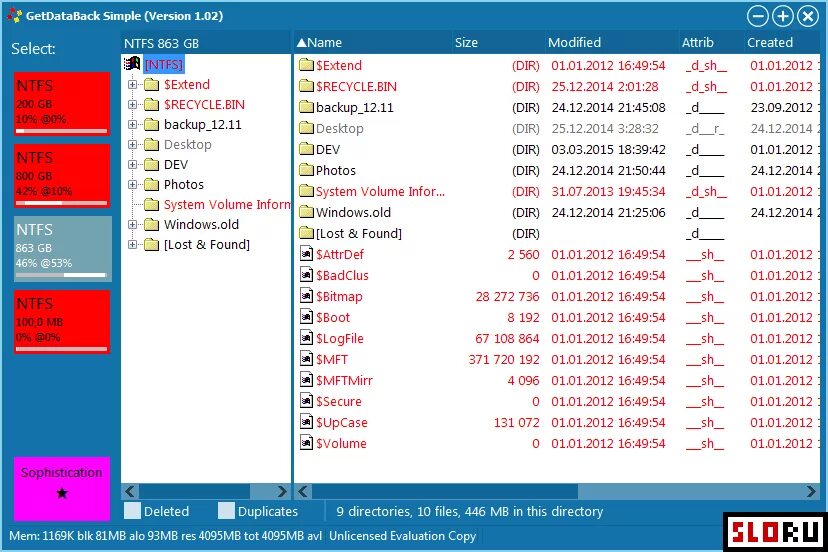Click the $Extend folder icon in file list
The width and height of the screenshot is (828, 552).
pos(306,66)
